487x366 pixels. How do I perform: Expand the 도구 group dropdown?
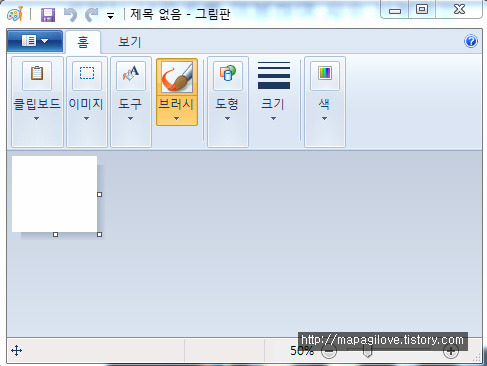(x=130, y=118)
